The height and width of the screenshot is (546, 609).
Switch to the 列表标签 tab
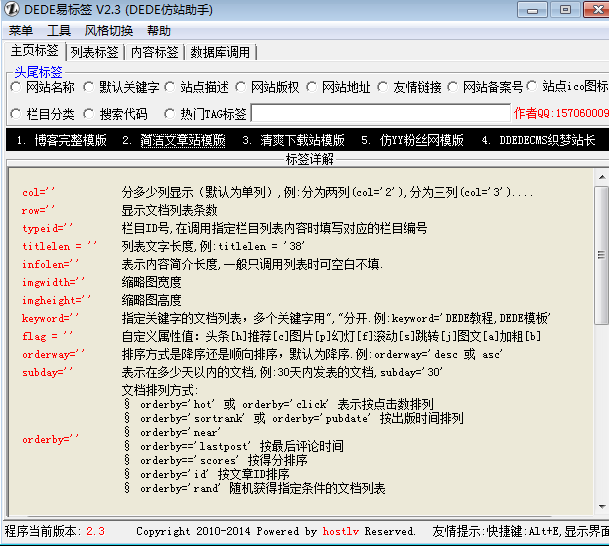tap(94, 52)
